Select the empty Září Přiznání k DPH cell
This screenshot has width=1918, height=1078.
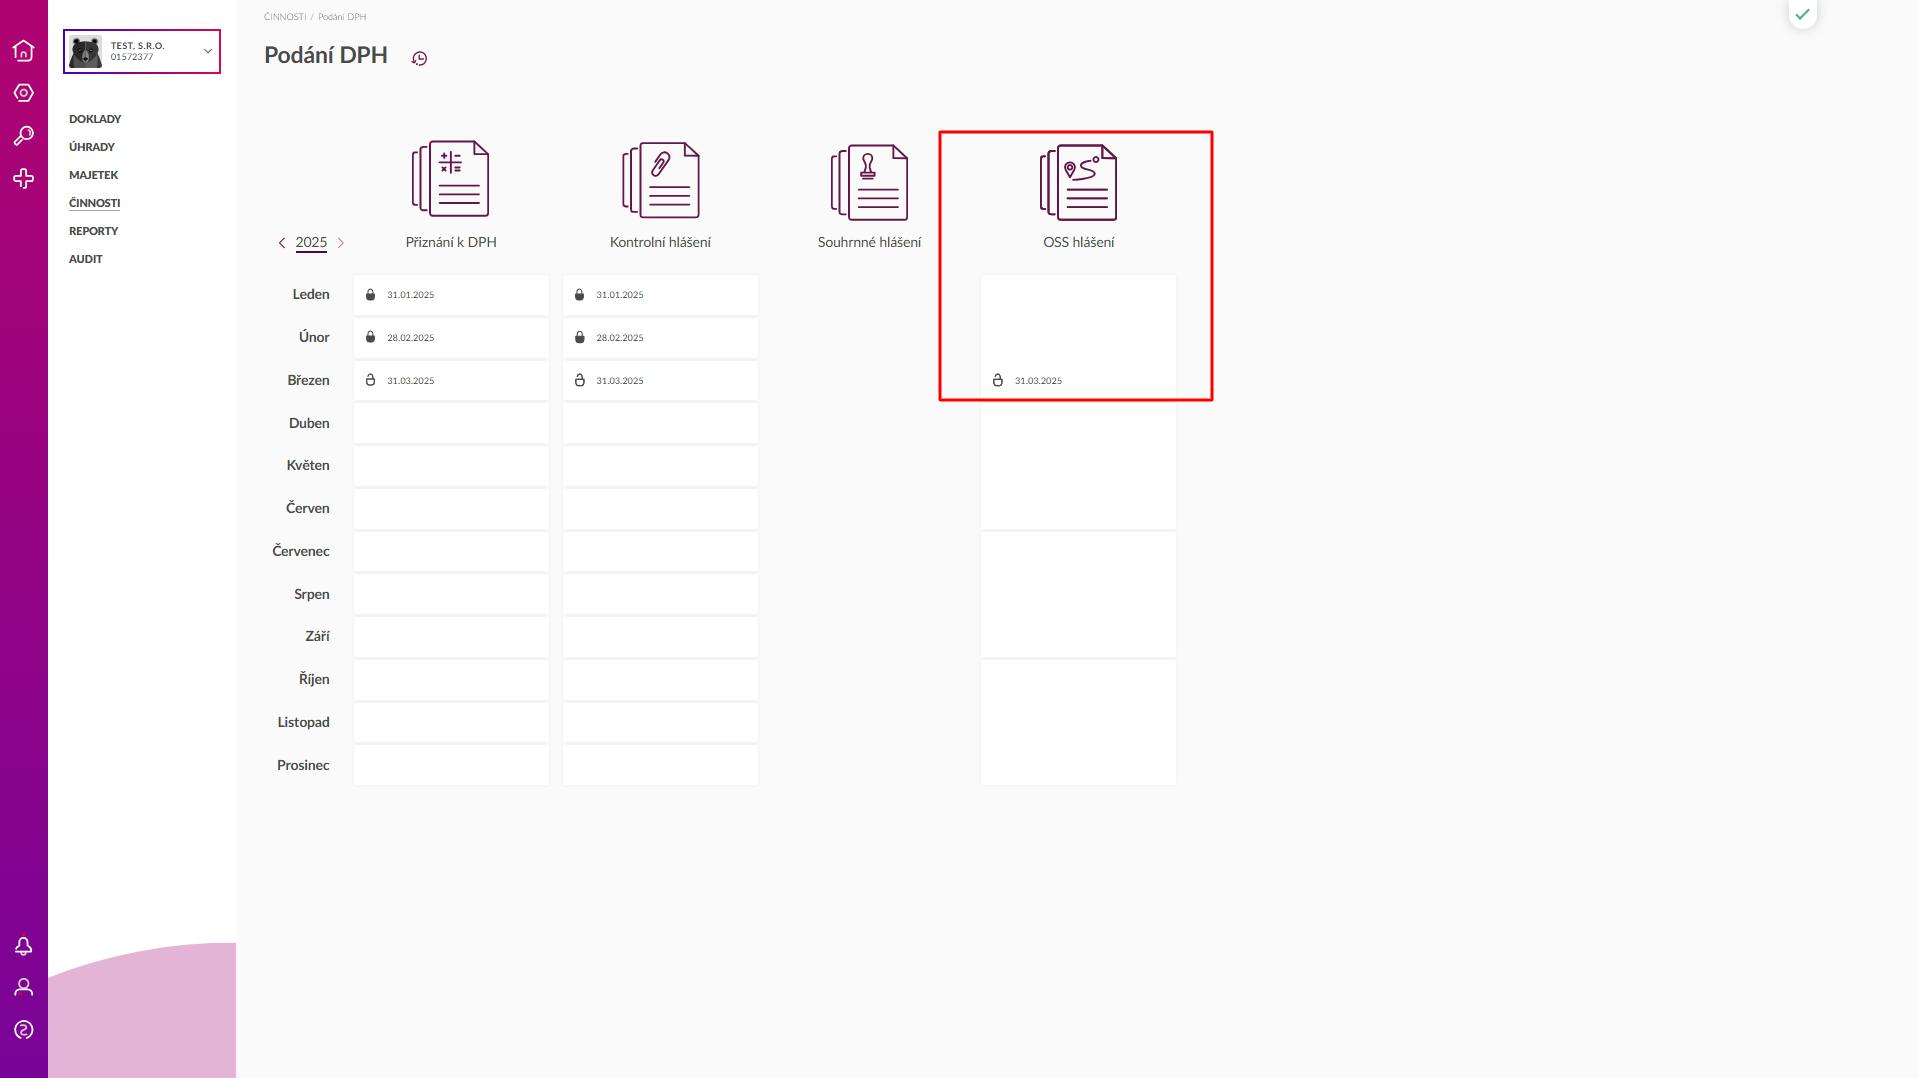pyautogui.click(x=451, y=637)
